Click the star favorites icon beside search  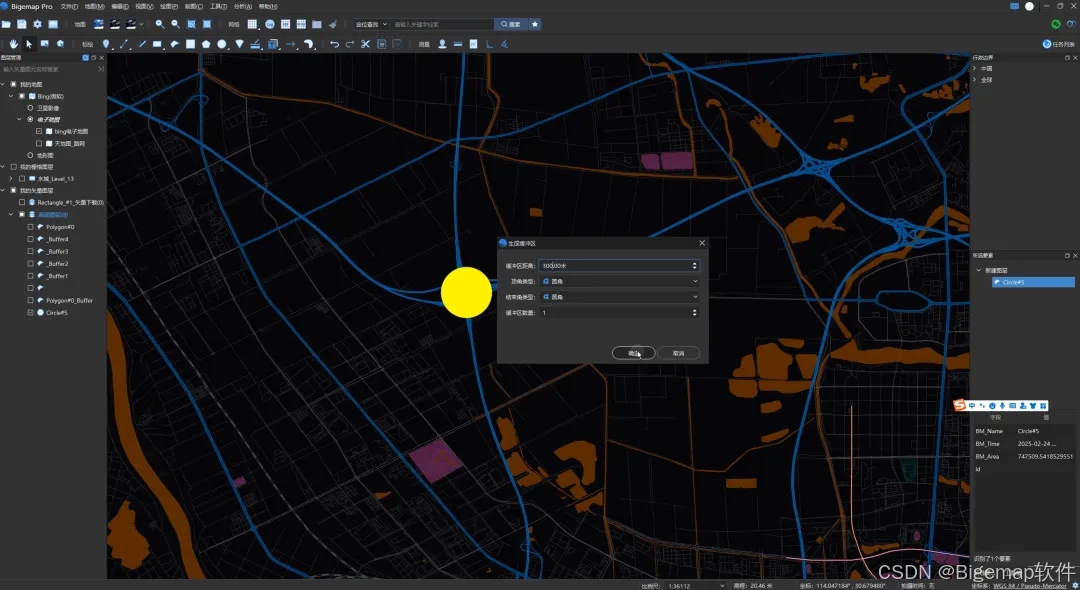click(x=535, y=23)
